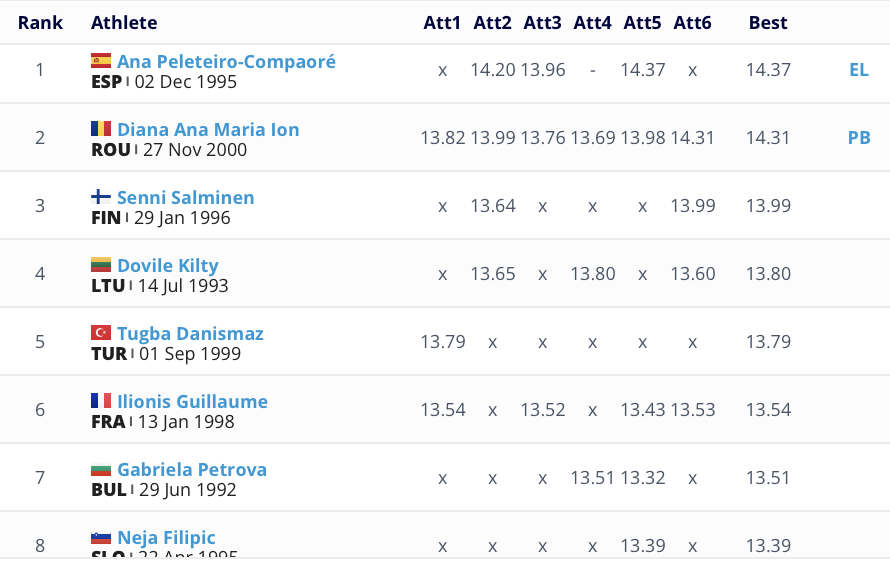Open Dovile Kilty athlete profile

pos(167,265)
